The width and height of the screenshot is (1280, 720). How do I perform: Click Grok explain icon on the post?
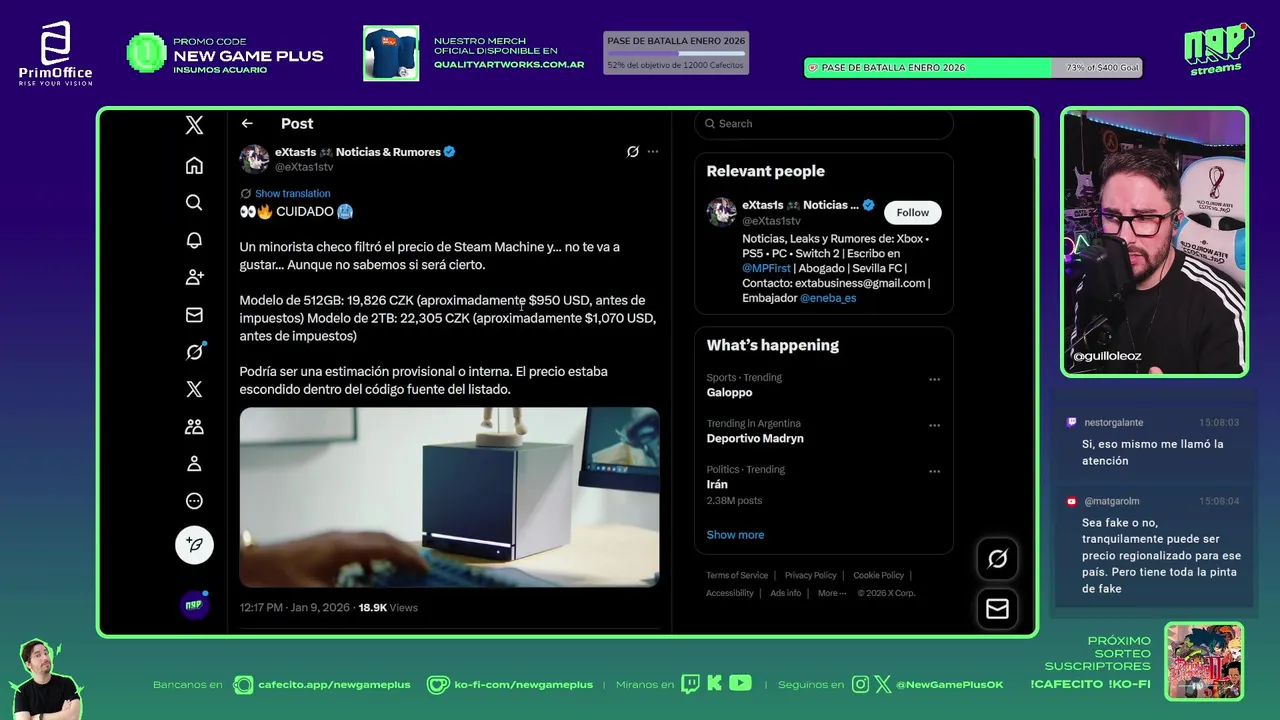pyautogui.click(x=632, y=152)
